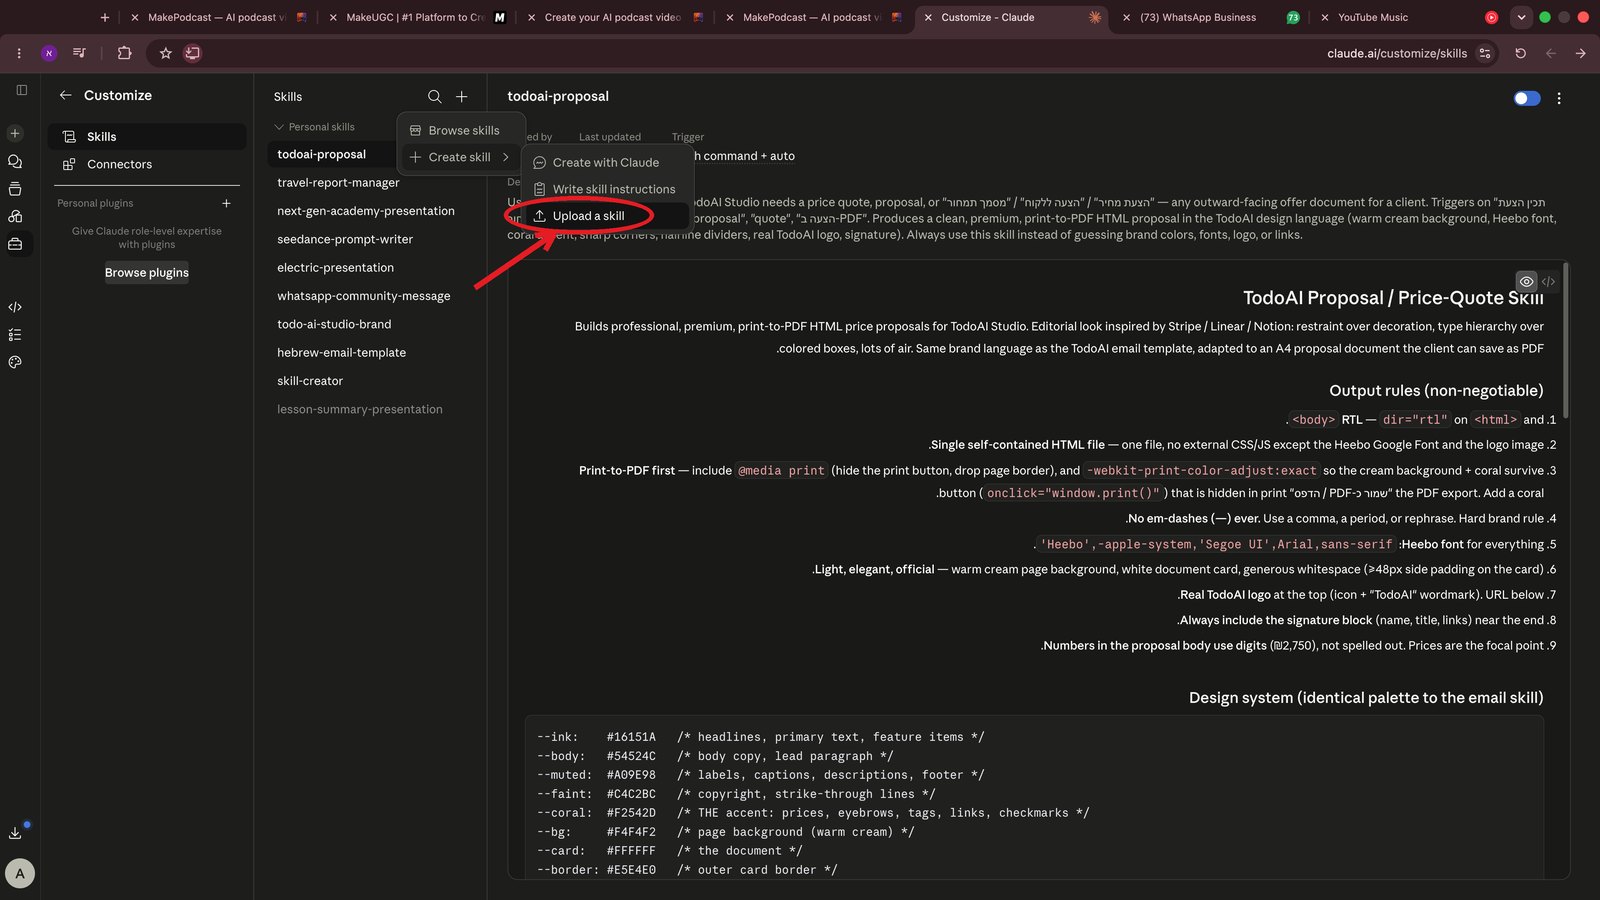
Task: Open the three-dot menu for todoai-proposal
Action: (x=1559, y=98)
